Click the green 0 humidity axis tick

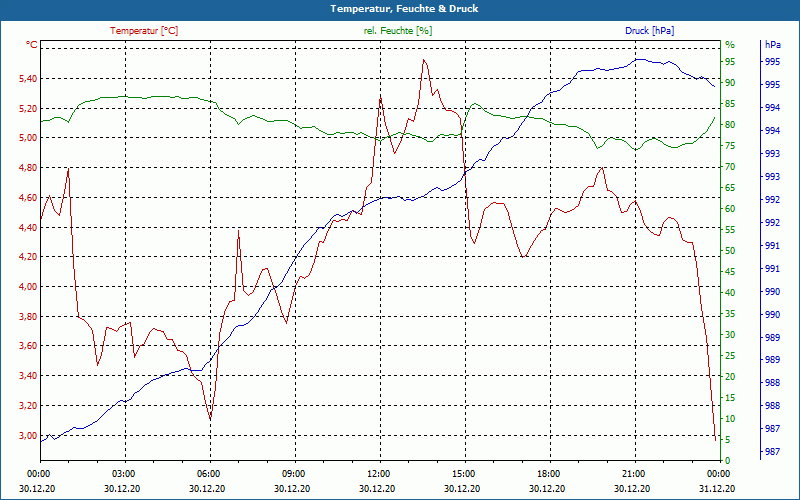point(728,461)
